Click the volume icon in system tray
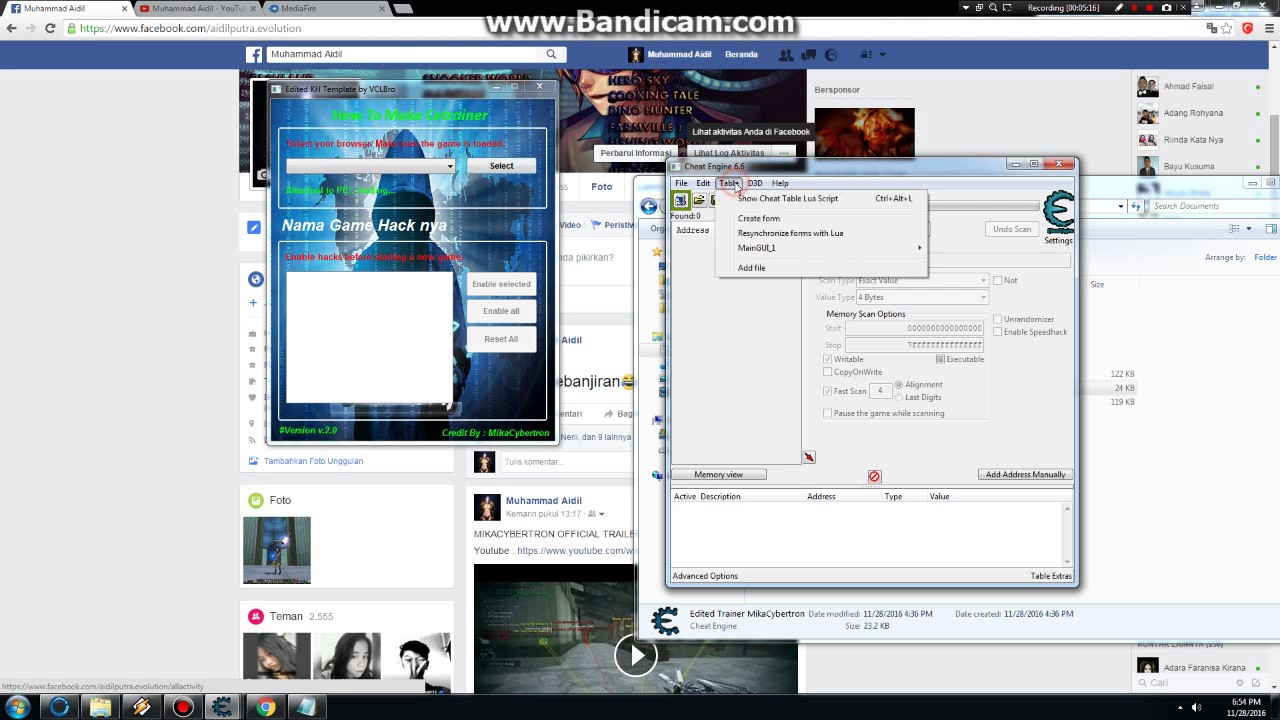This screenshot has width=1280, height=720. tap(1195, 707)
